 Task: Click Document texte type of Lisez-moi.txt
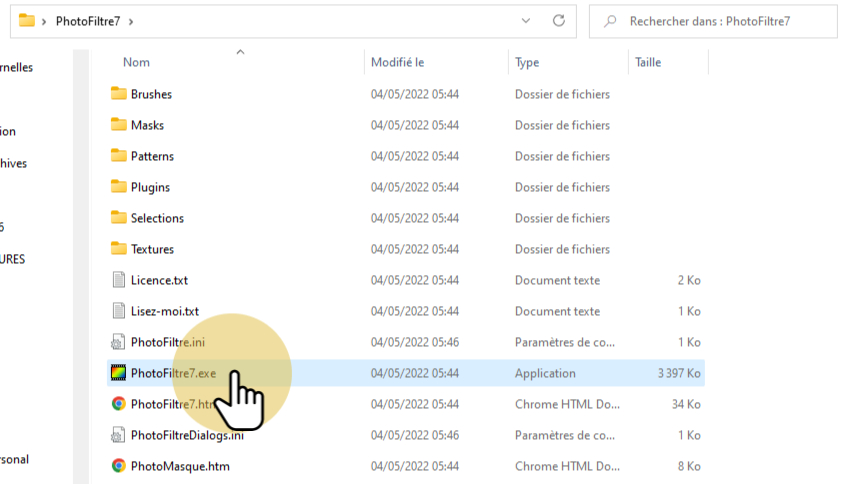557,312
